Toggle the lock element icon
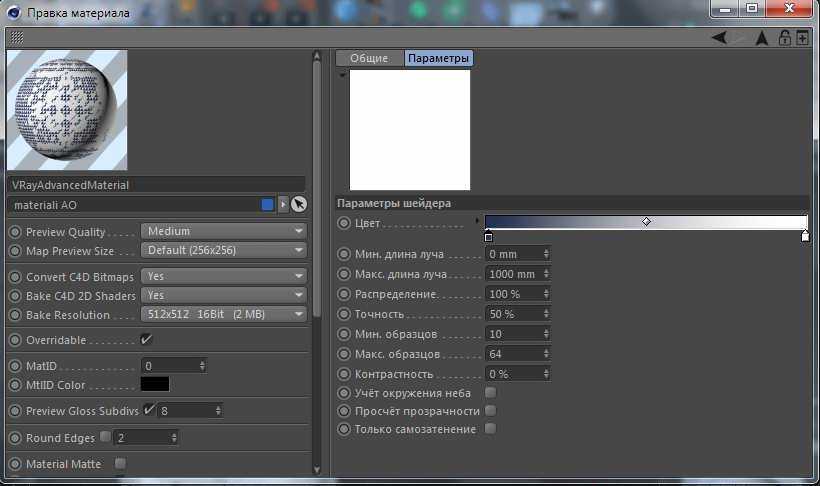This screenshot has height=486, width=820. tap(785, 38)
